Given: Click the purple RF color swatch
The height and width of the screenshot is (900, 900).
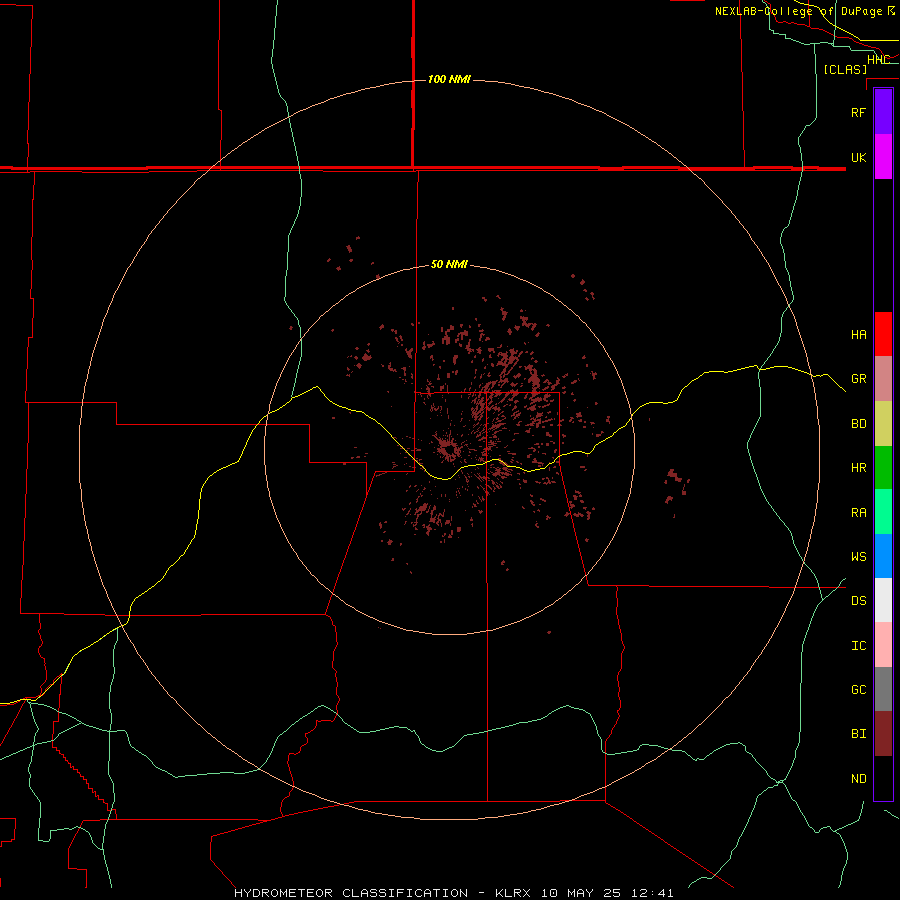Looking at the screenshot, I should (x=883, y=112).
